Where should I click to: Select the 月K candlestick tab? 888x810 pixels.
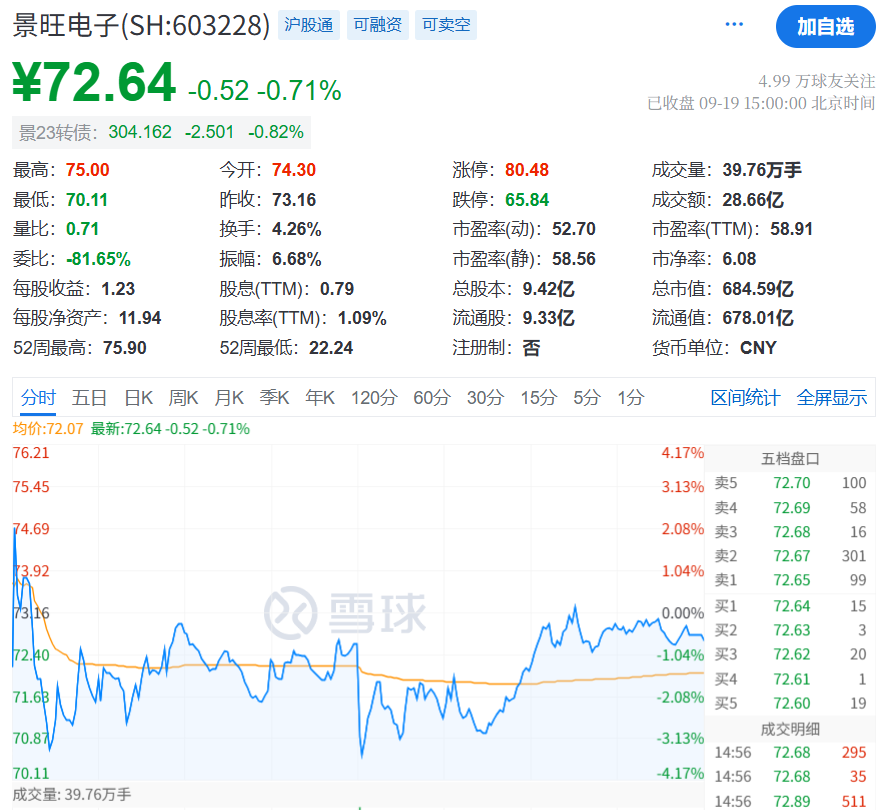229,397
